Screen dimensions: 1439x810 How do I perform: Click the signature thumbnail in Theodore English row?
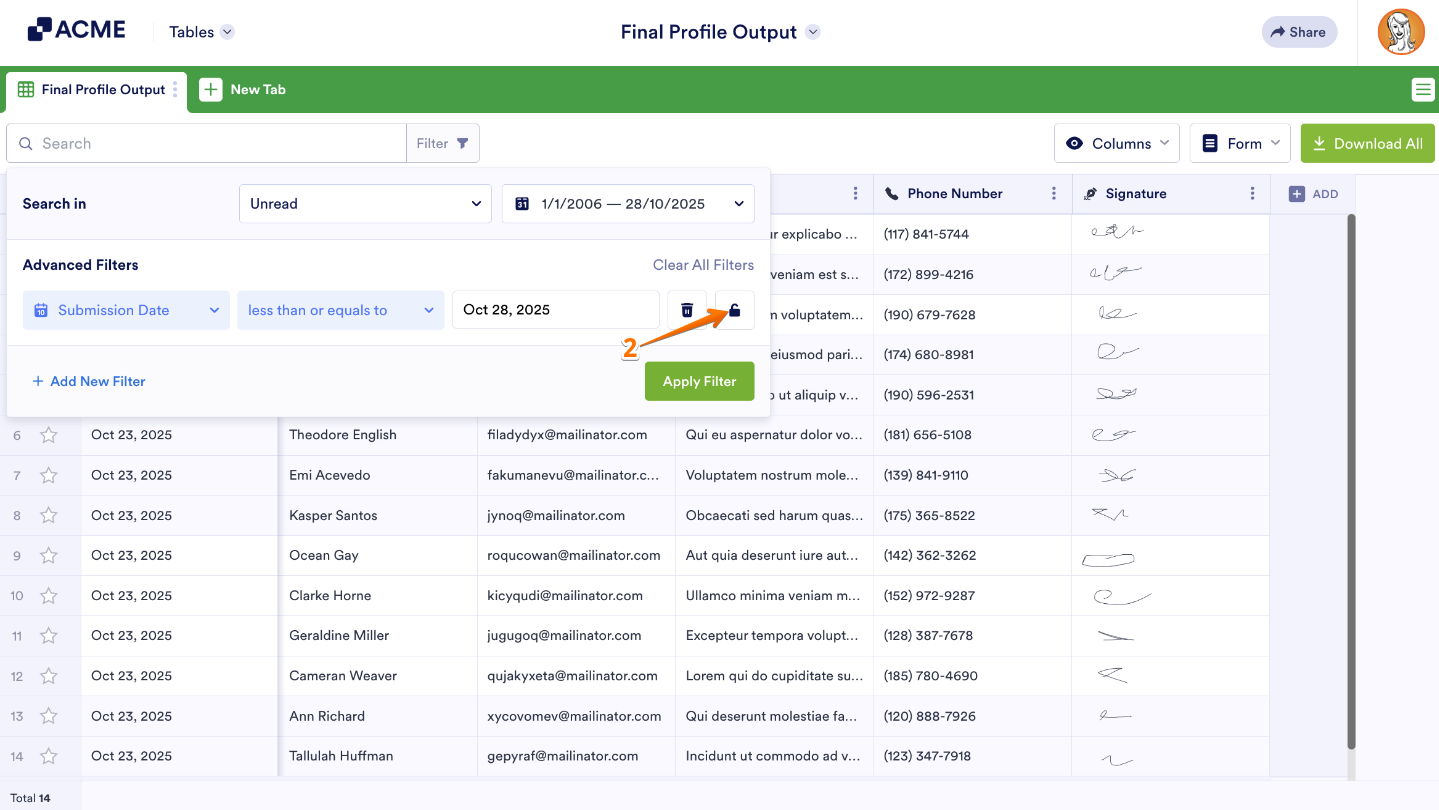tap(1112, 435)
